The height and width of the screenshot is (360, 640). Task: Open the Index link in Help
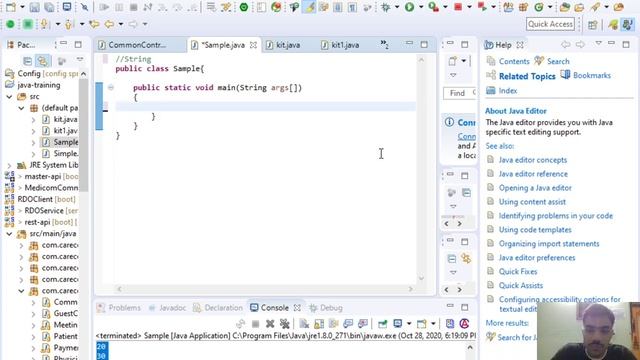click(x=508, y=91)
